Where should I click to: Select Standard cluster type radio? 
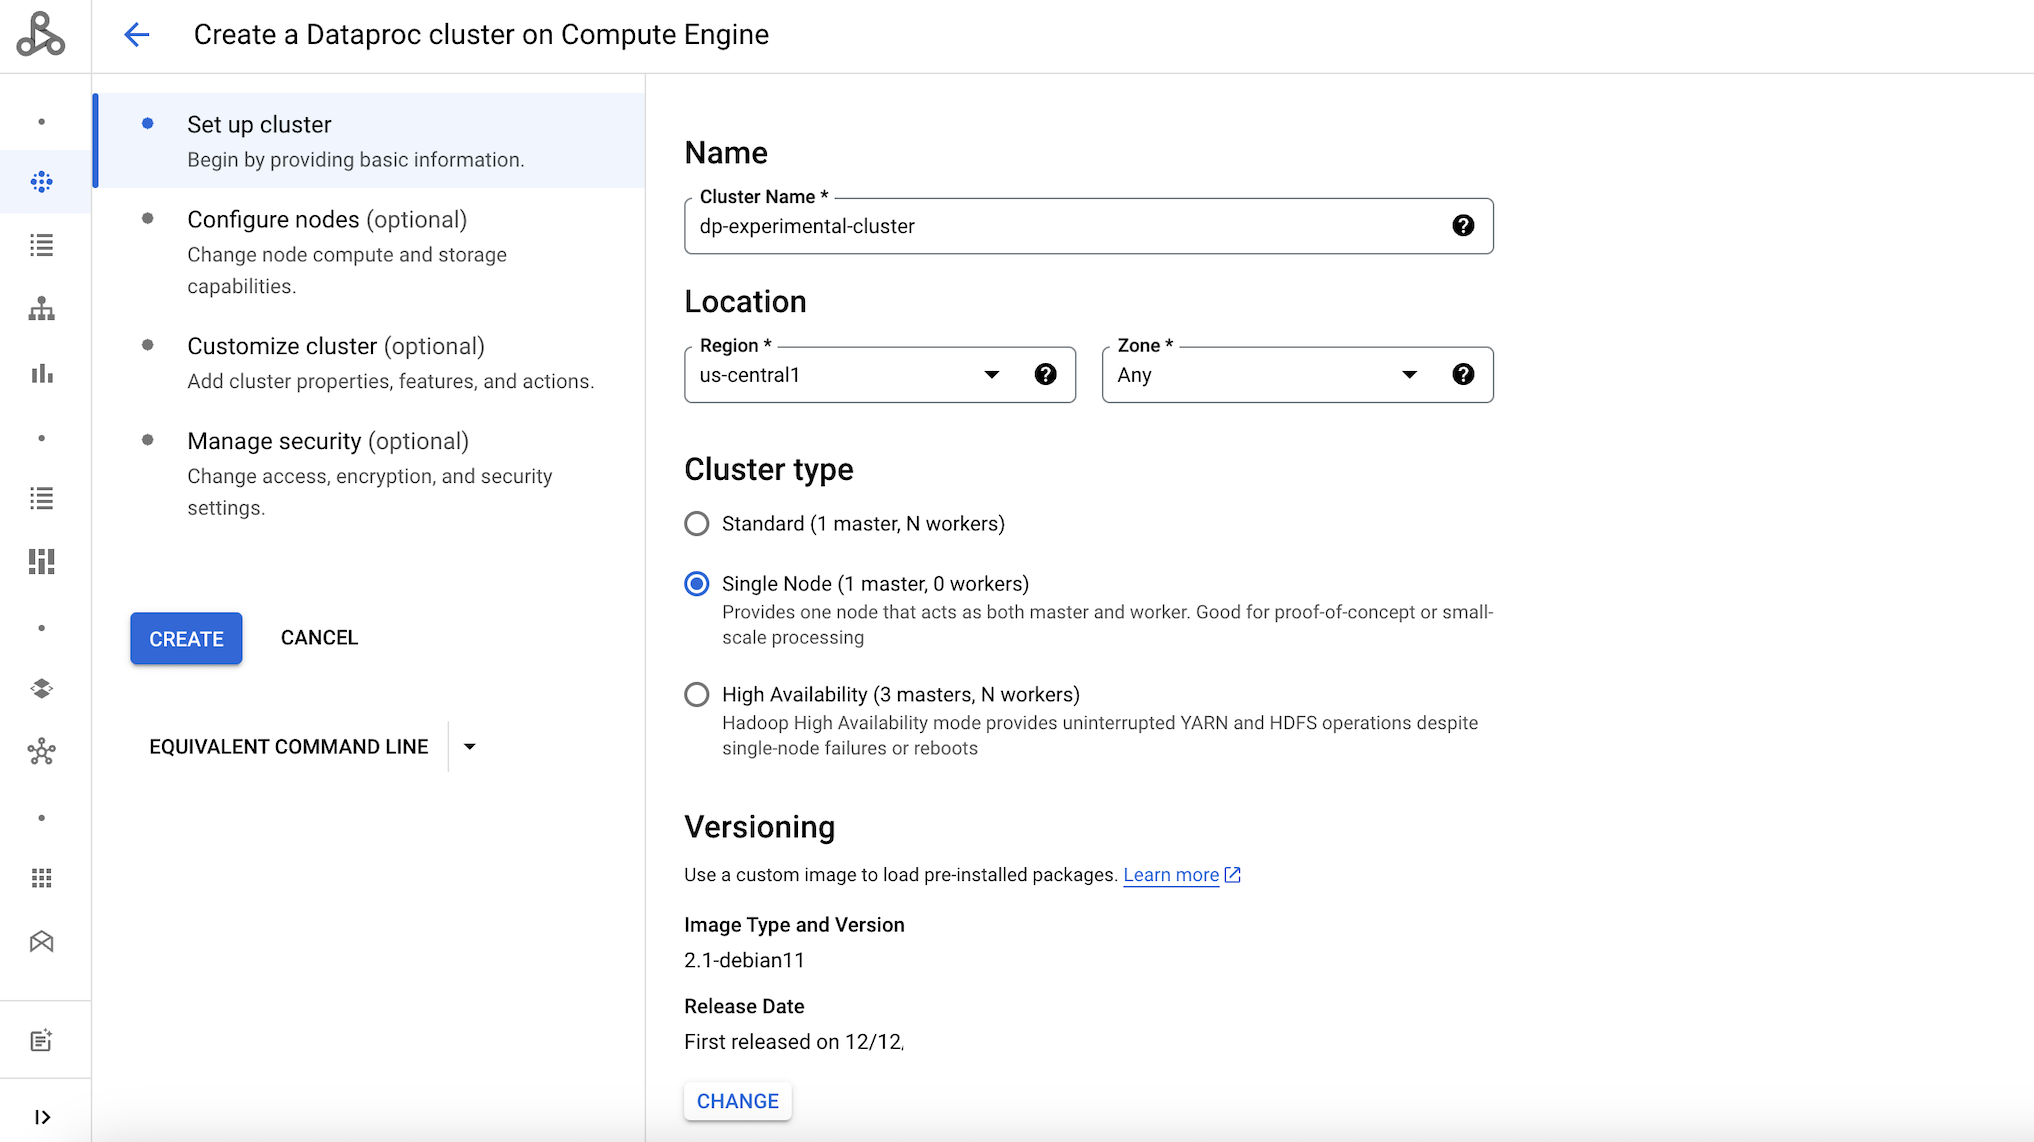click(x=697, y=524)
